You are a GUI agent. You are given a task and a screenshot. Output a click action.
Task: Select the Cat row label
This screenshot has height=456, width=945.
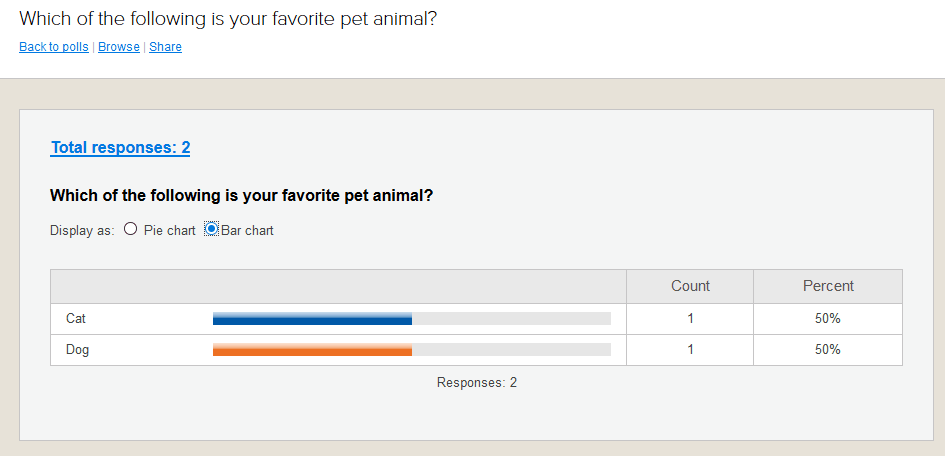(x=76, y=319)
